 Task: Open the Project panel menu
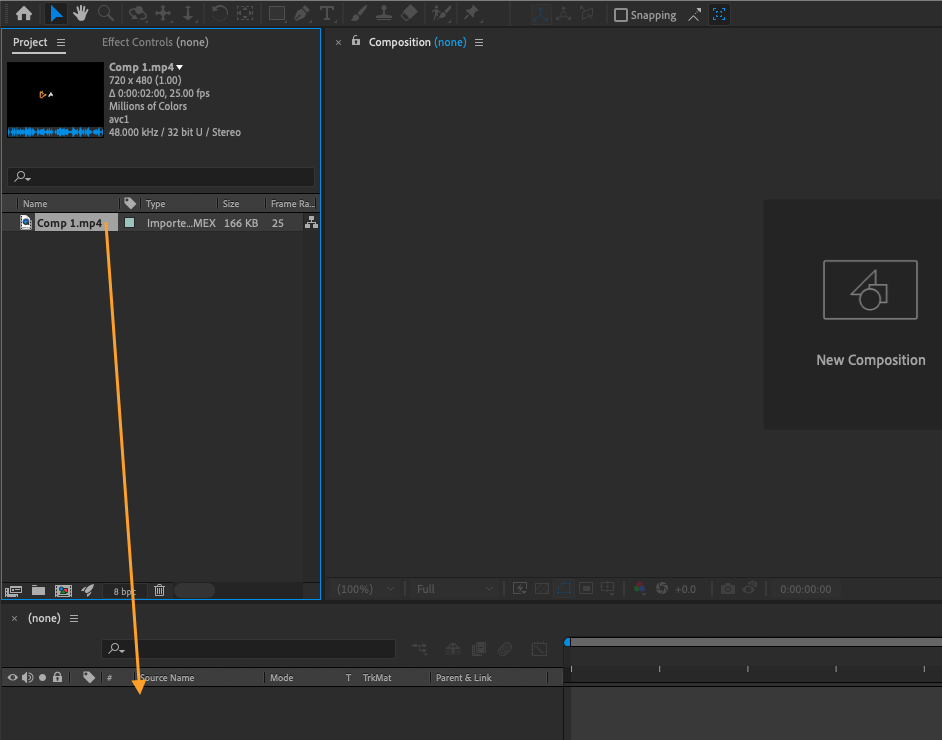coord(61,42)
